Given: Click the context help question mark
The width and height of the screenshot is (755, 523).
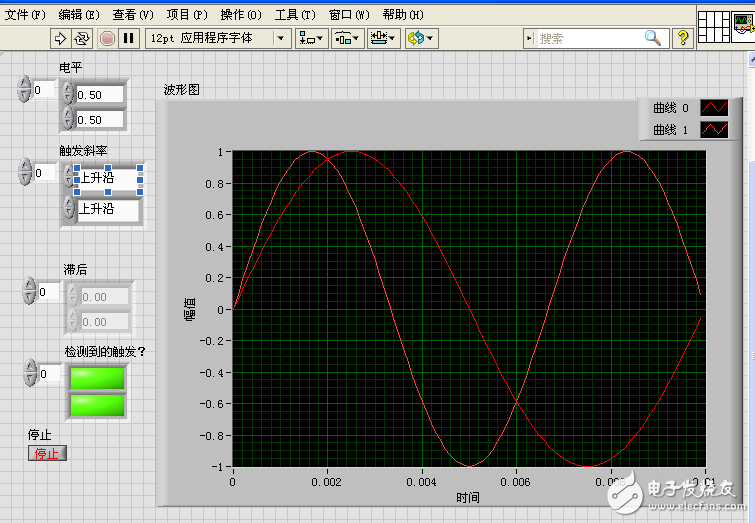Looking at the screenshot, I should (683, 38).
